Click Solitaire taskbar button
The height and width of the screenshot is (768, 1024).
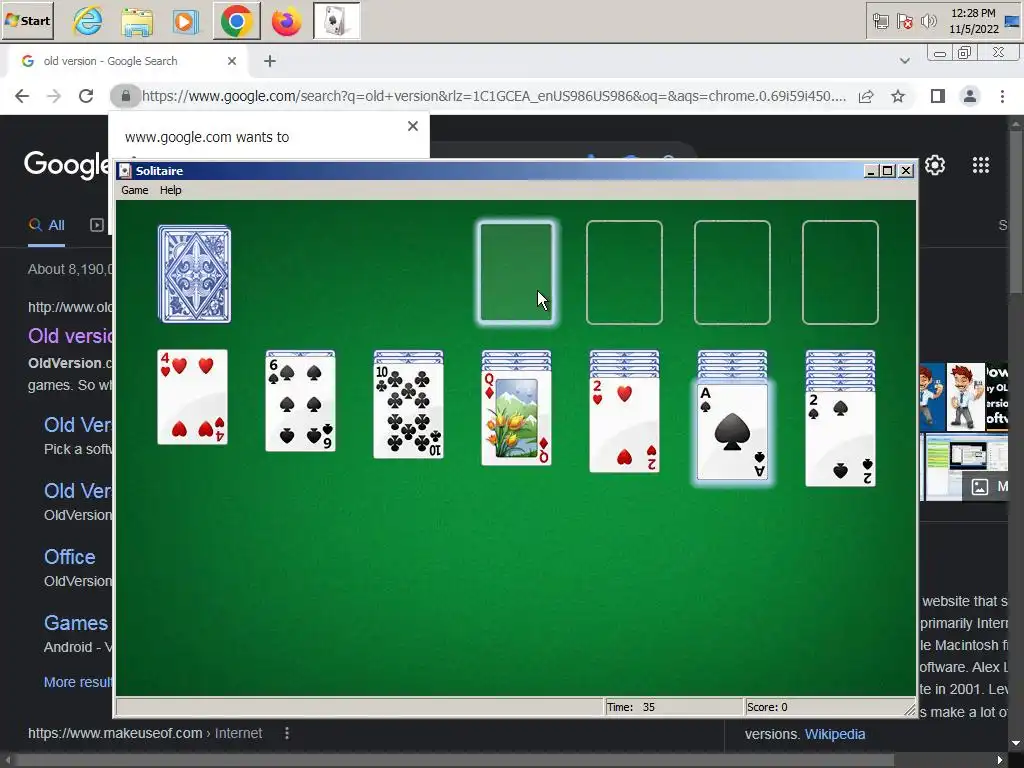(336, 21)
